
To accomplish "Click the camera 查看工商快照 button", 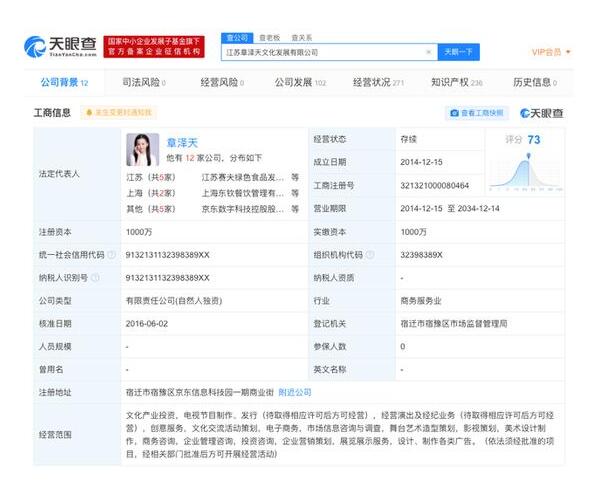I will [x=477, y=113].
